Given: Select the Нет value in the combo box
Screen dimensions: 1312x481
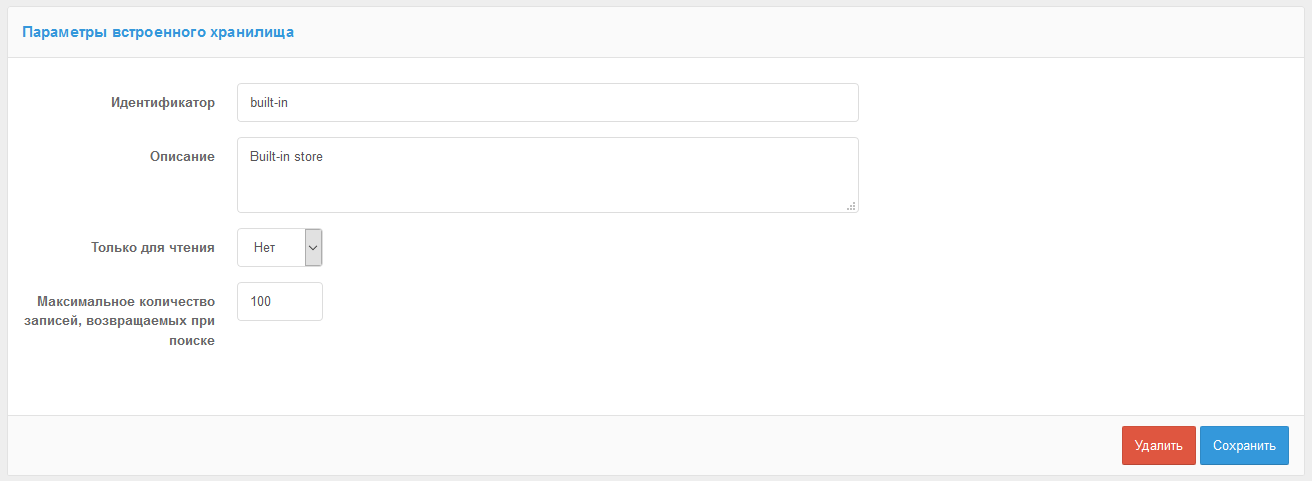Looking at the screenshot, I should pos(265,247).
